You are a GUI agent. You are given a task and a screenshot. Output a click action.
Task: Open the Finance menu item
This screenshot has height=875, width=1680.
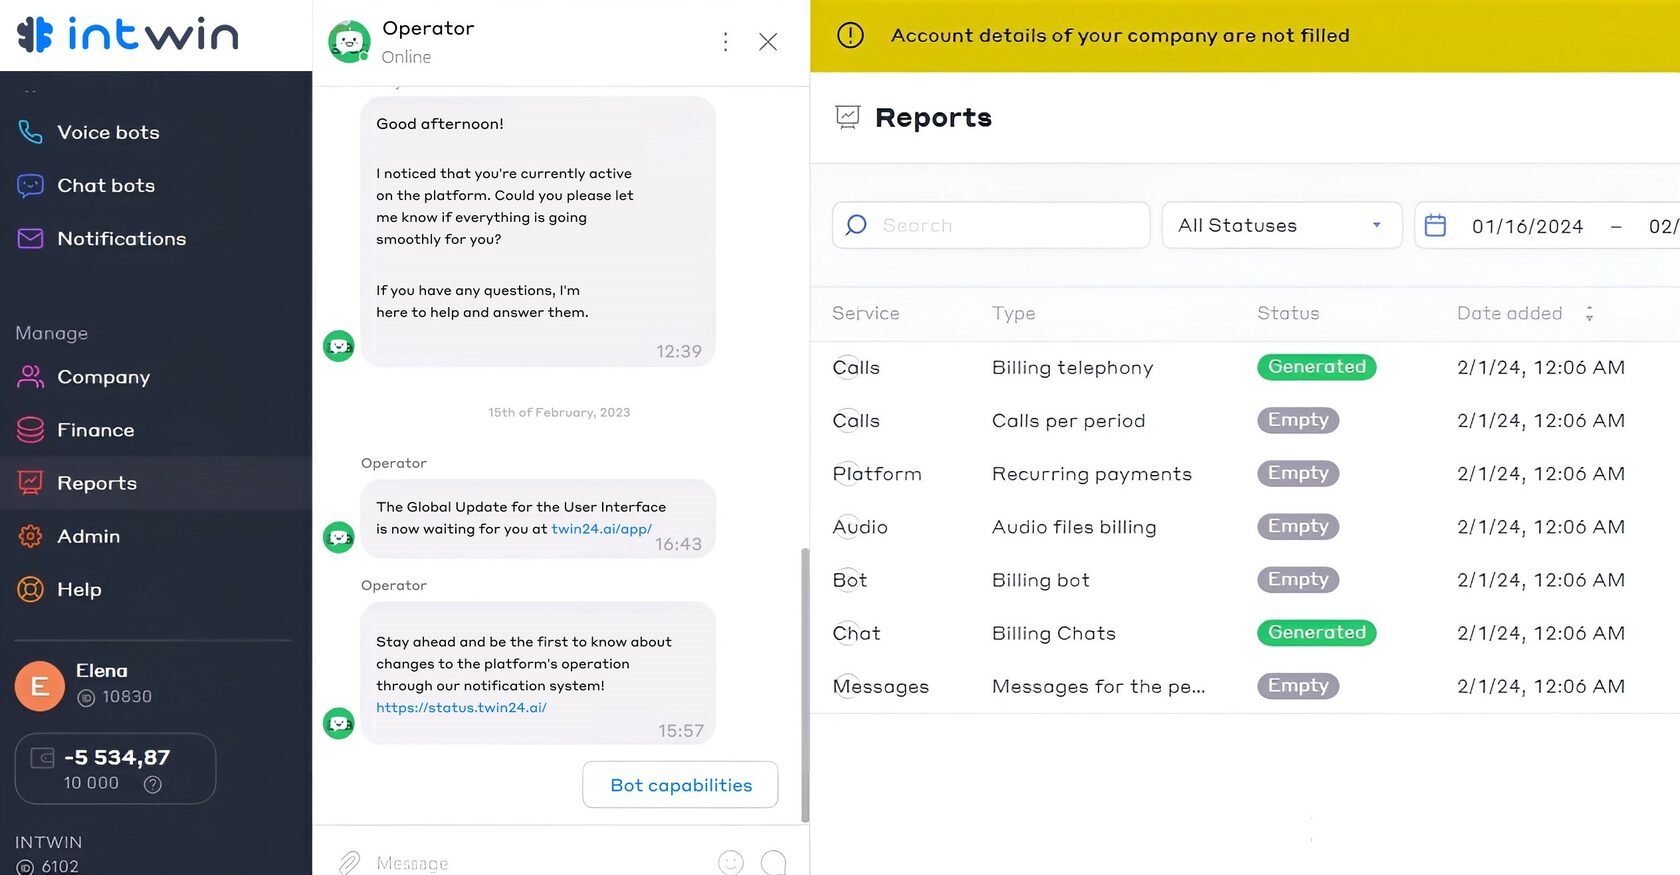tap(95, 430)
